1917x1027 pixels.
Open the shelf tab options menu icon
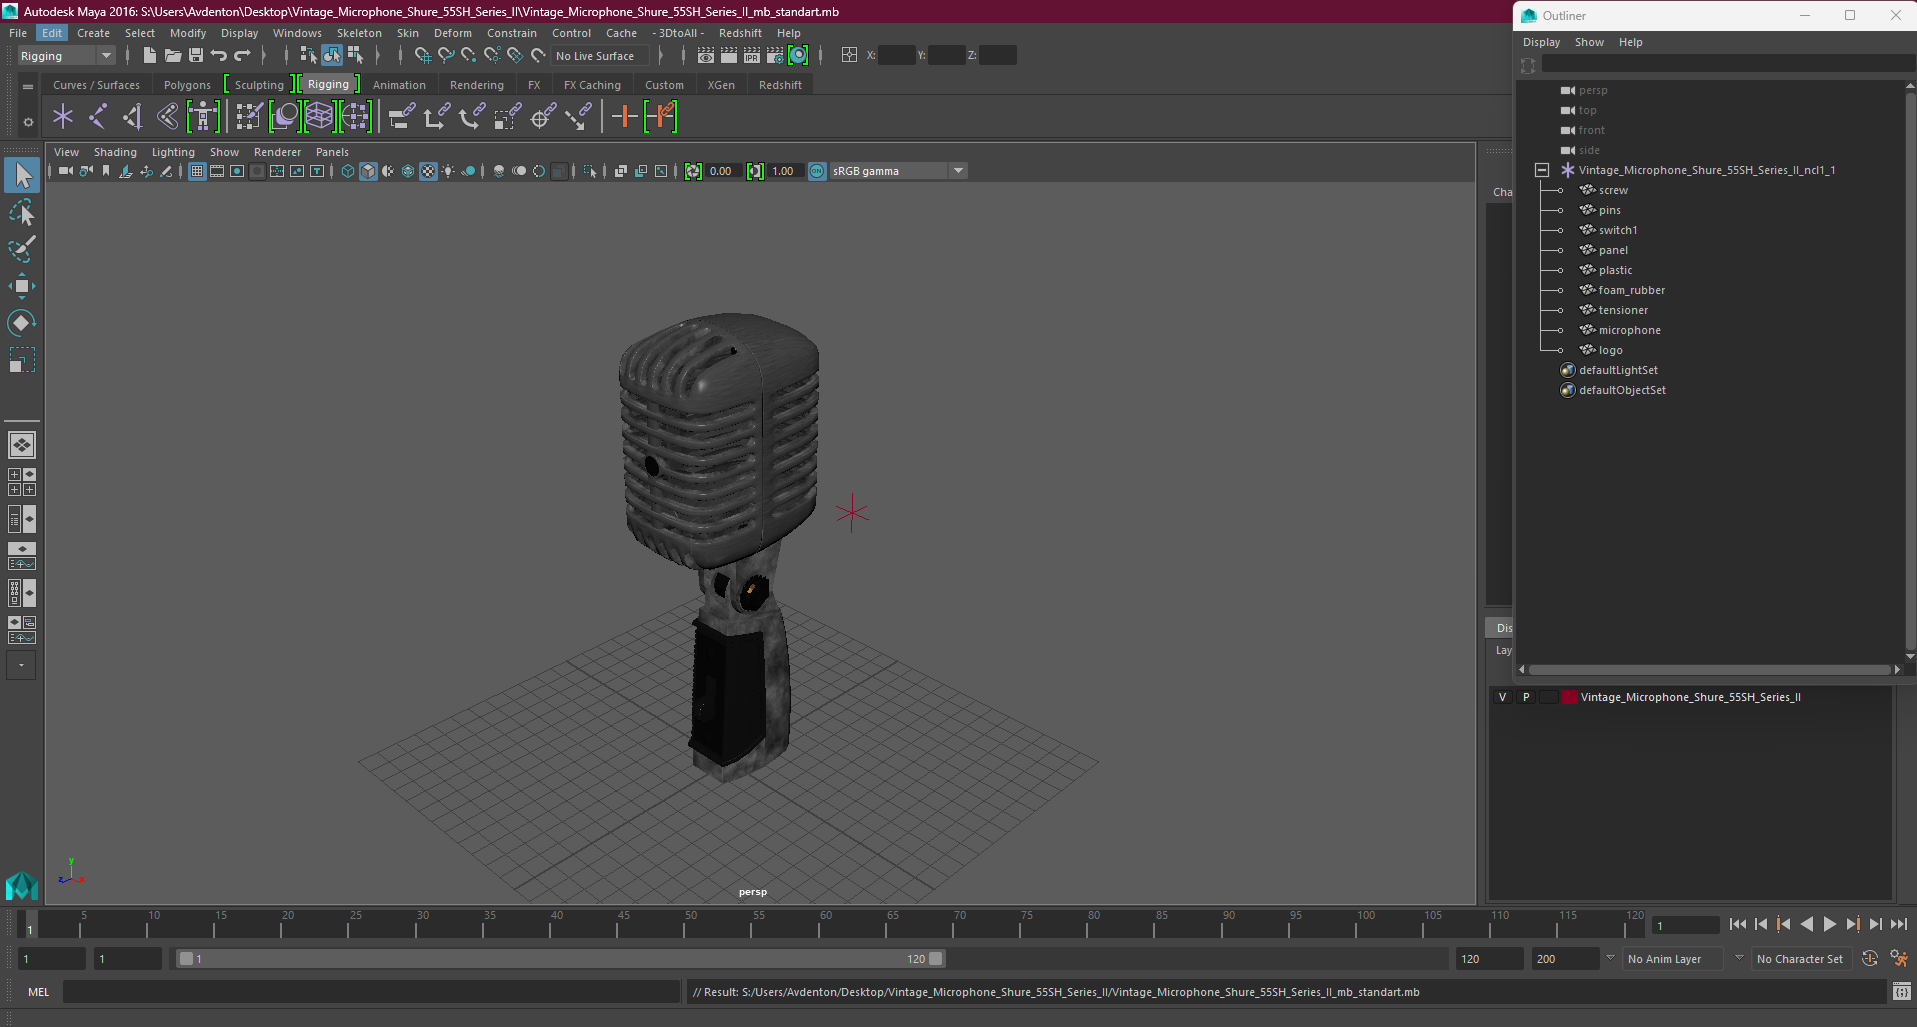coord(28,86)
